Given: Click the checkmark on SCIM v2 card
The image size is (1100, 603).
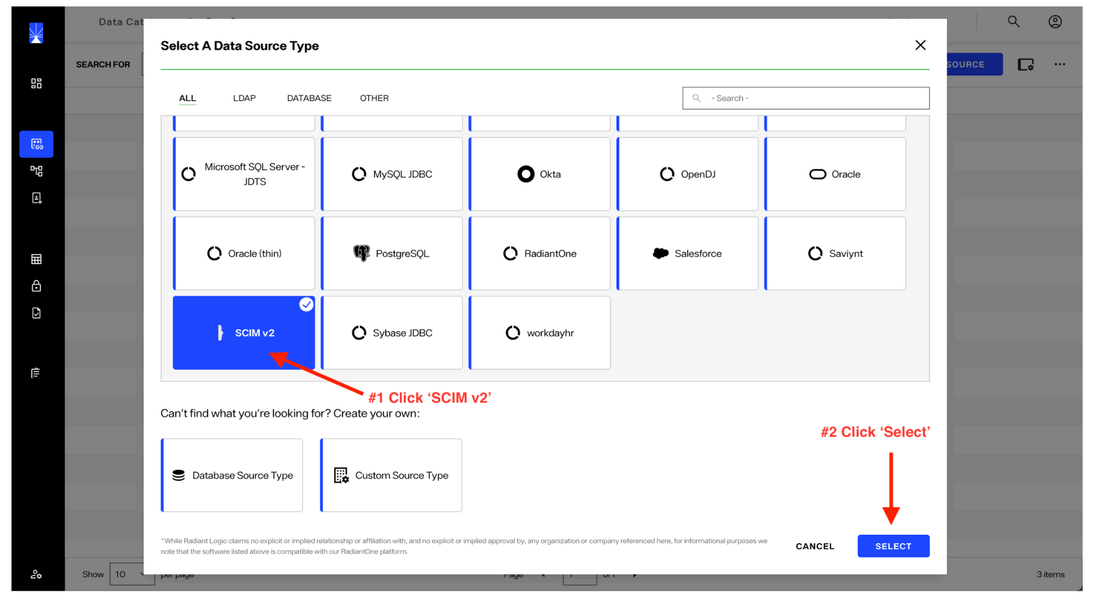Looking at the screenshot, I should 306,304.
